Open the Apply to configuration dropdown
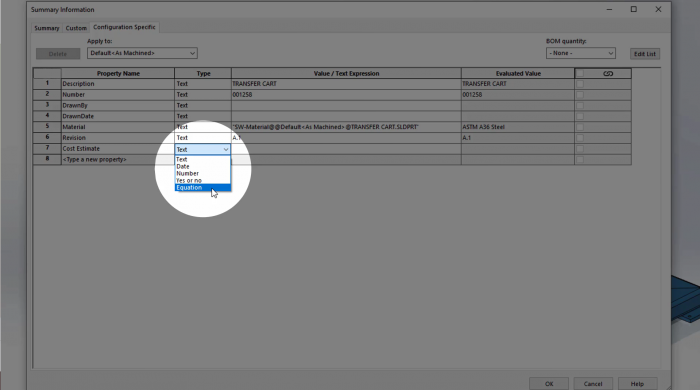This screenshot has height=390, width=700. (142, 53)
